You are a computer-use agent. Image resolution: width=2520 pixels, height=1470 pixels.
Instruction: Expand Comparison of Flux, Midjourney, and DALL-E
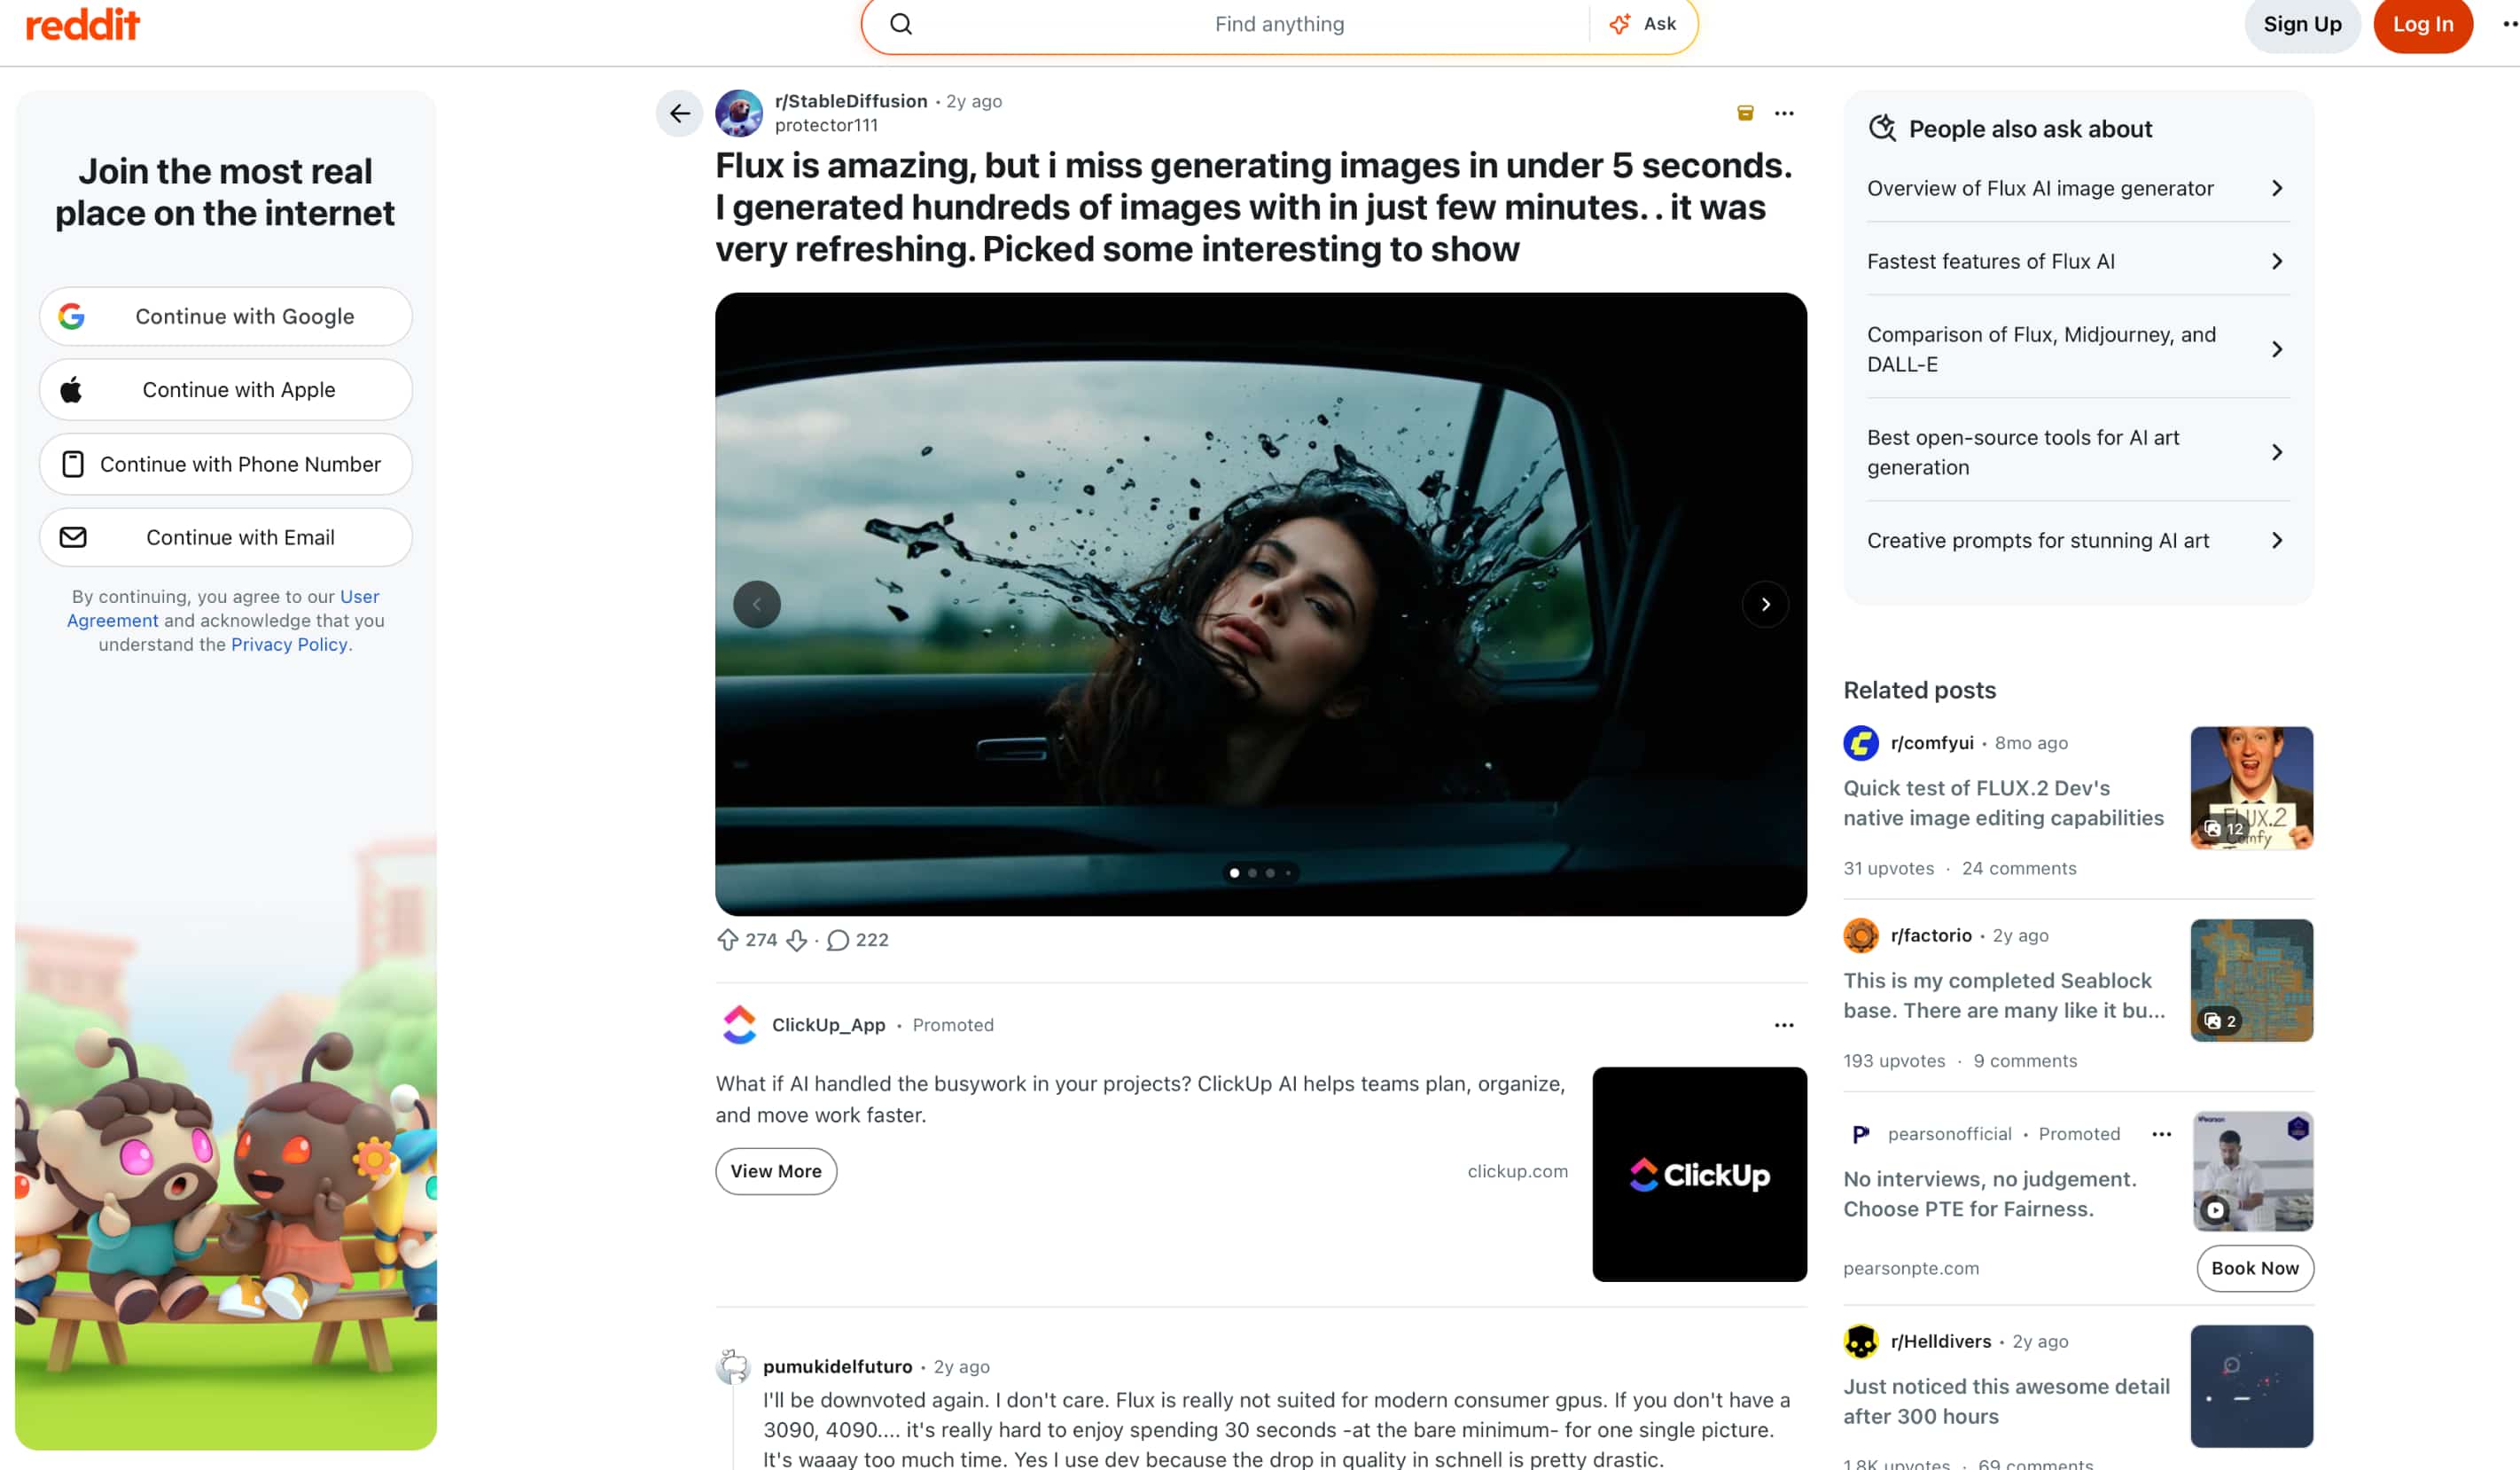[2078, 349]
